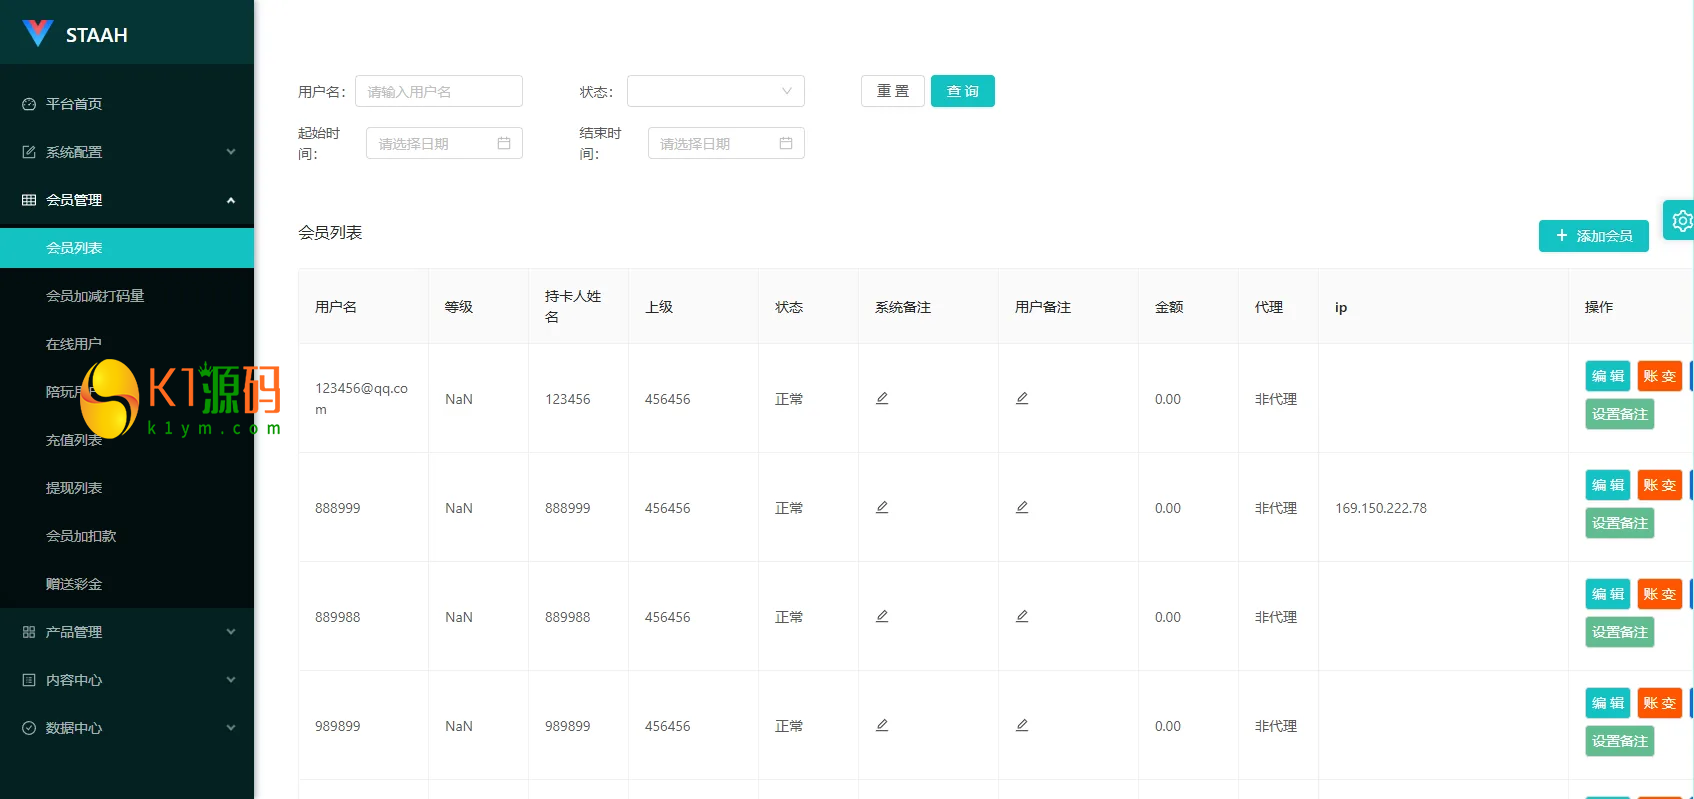1694x799 pixels.
Task: Edit user remark for user 989899
Action: tap(1022, 725)
